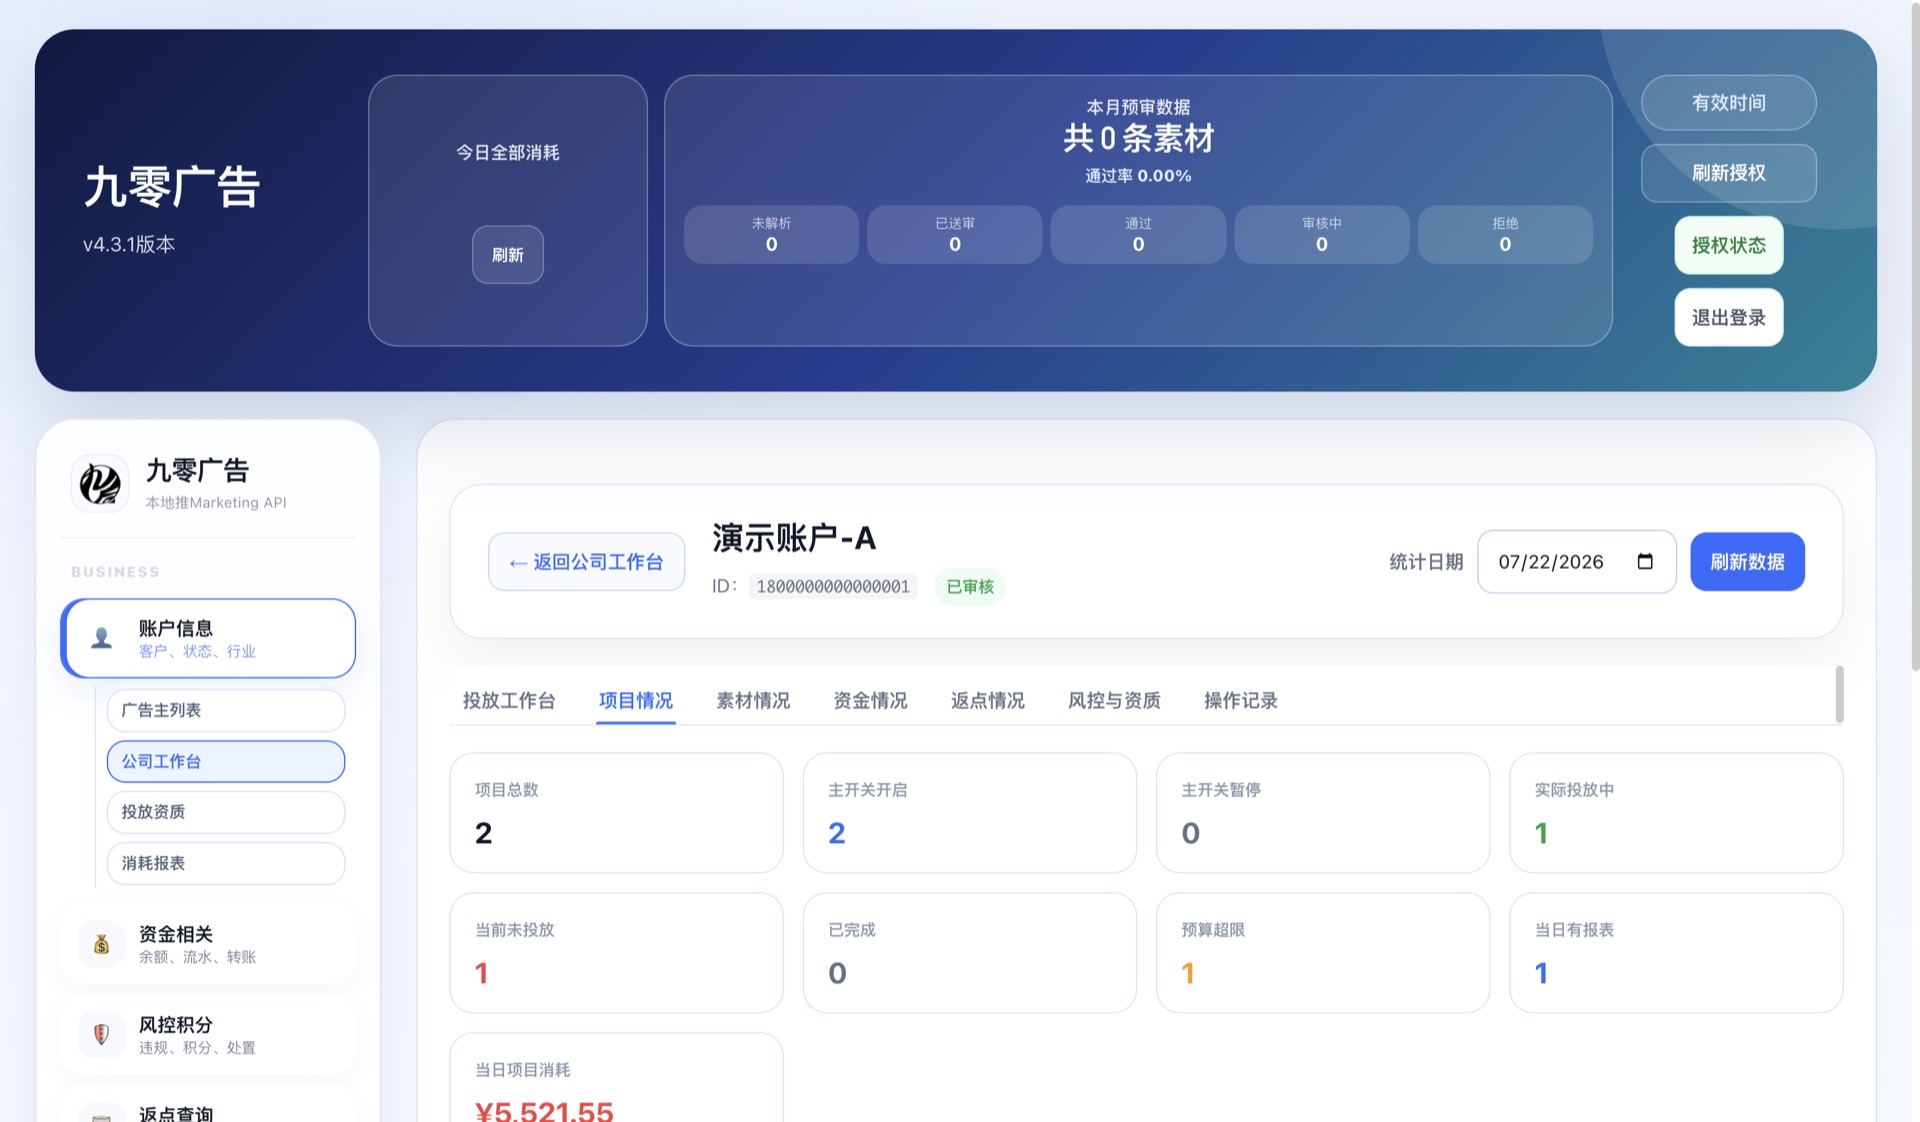Click the 统计日期 date input field
Screen dimensions: 1920x1122
pyautogui.click(x=1576, y=561)
